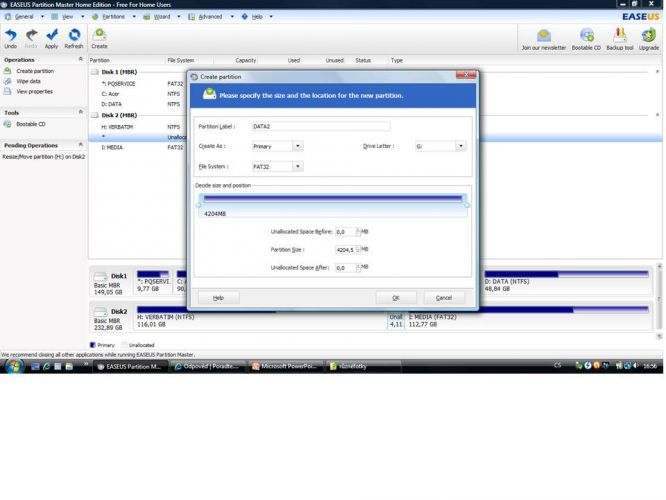Select H: VERBATIM block in Disk2 map
The height and width of the screenshot is (500, 666).
point(260,317)
